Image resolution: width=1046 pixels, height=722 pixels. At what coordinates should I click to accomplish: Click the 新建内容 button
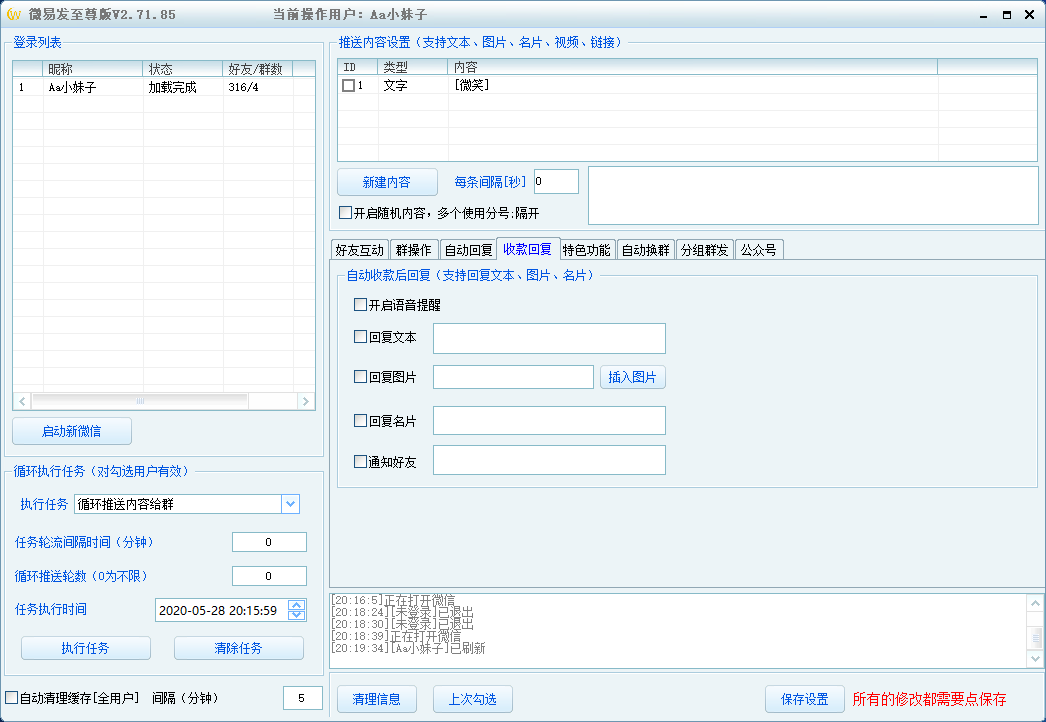[x=388, y=181]
